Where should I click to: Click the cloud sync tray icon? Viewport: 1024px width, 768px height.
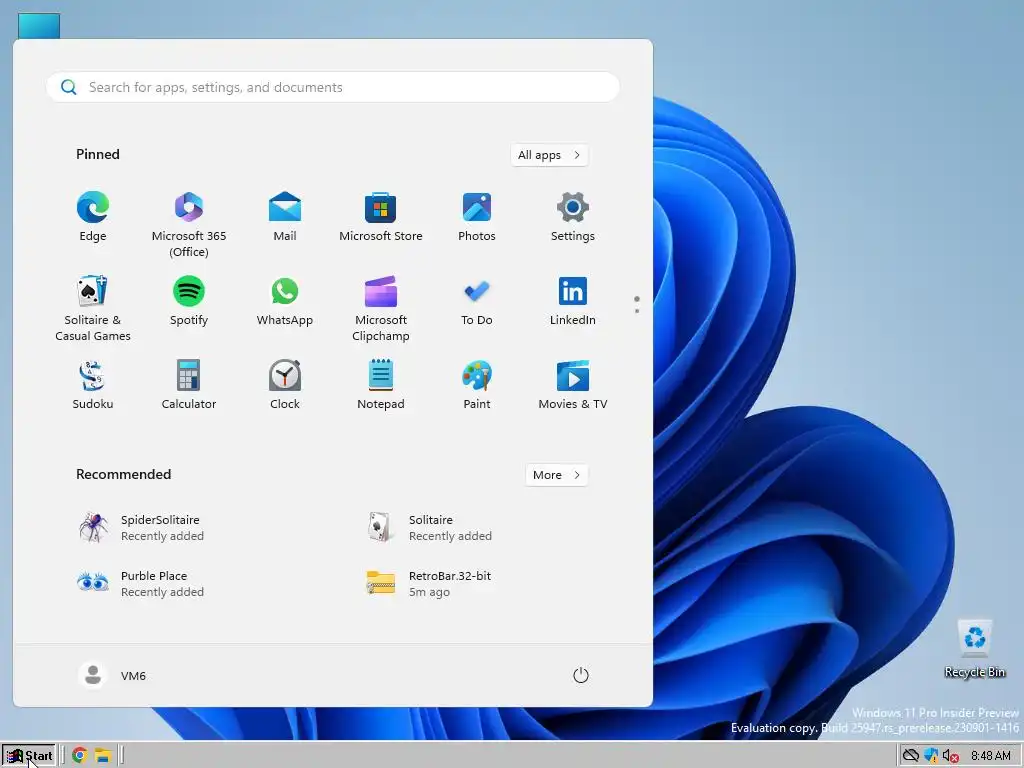pyautogui.click(x=910, y=756)
